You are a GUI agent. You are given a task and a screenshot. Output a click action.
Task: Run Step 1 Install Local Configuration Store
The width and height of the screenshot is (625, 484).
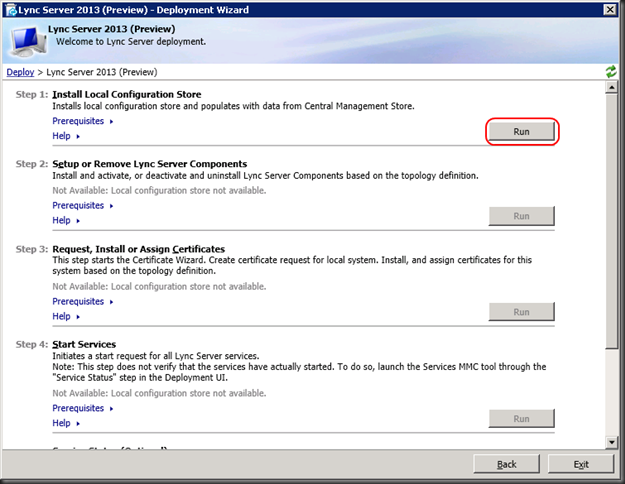(x=521, y=132)
